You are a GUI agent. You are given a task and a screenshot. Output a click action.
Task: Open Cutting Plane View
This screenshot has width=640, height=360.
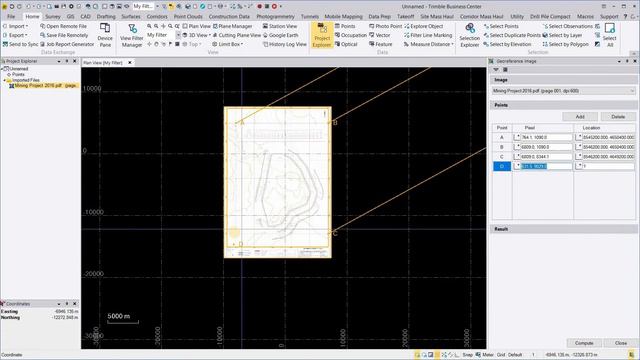point(236,35)
